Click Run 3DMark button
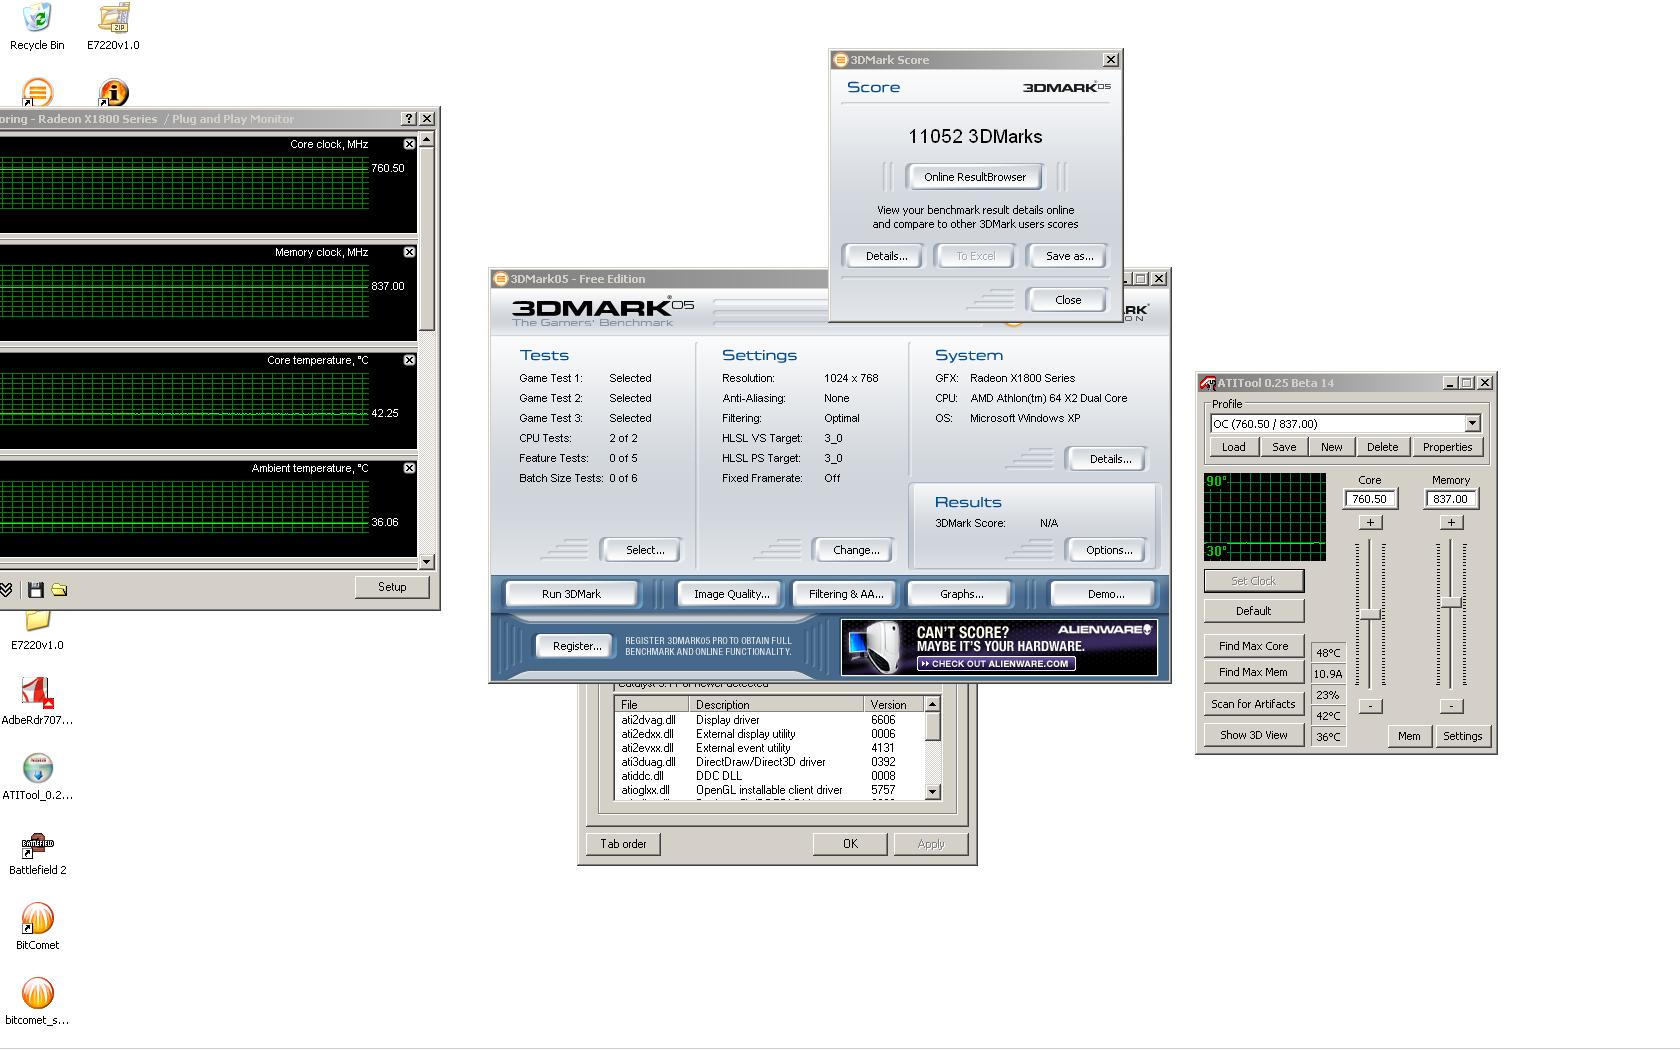 (x=572, y=594)
